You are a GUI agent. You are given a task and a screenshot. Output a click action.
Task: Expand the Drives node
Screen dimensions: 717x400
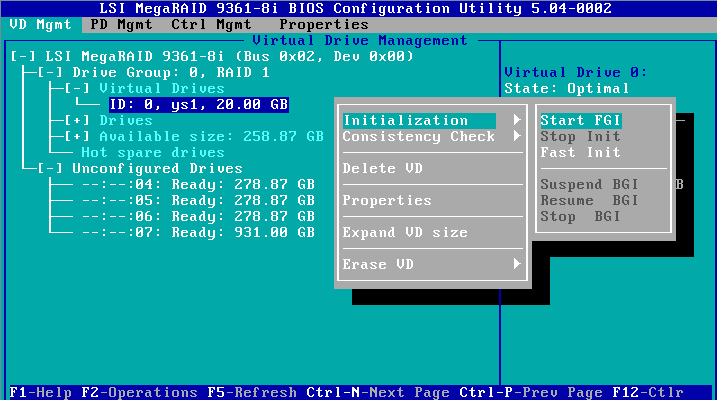coord(77,121)
